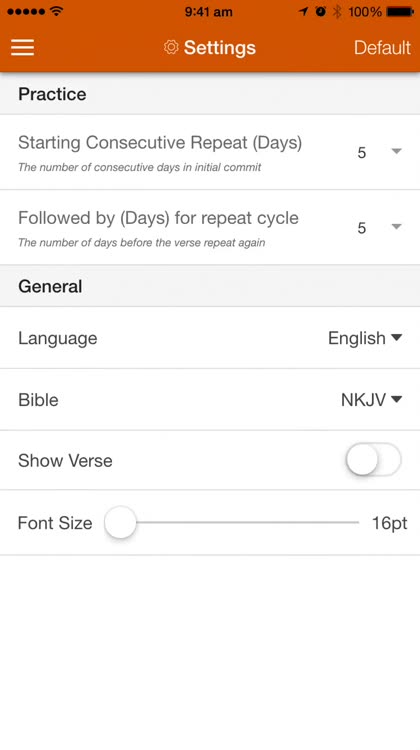
Task: Open the hamburger menu
Action: tap(22, 47)
